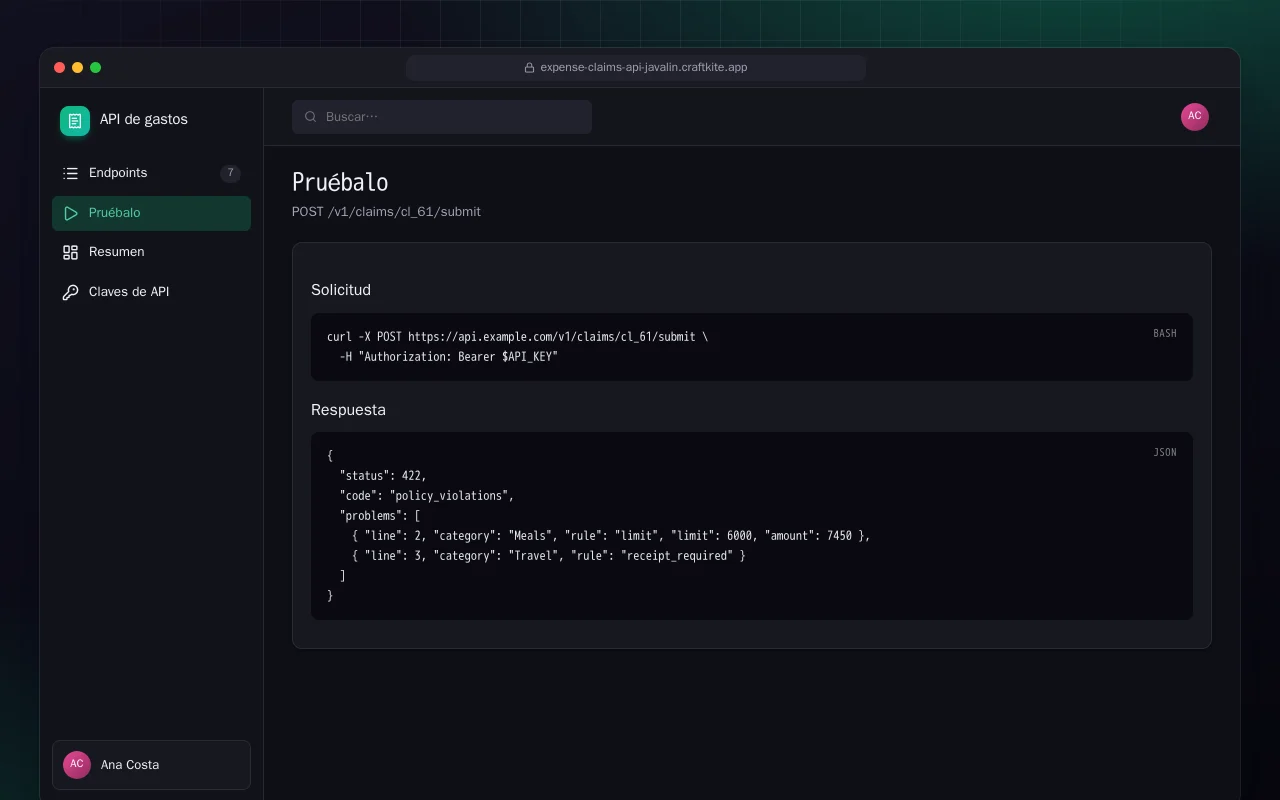Open the AC avatar in top bar

pos(1195,117)
